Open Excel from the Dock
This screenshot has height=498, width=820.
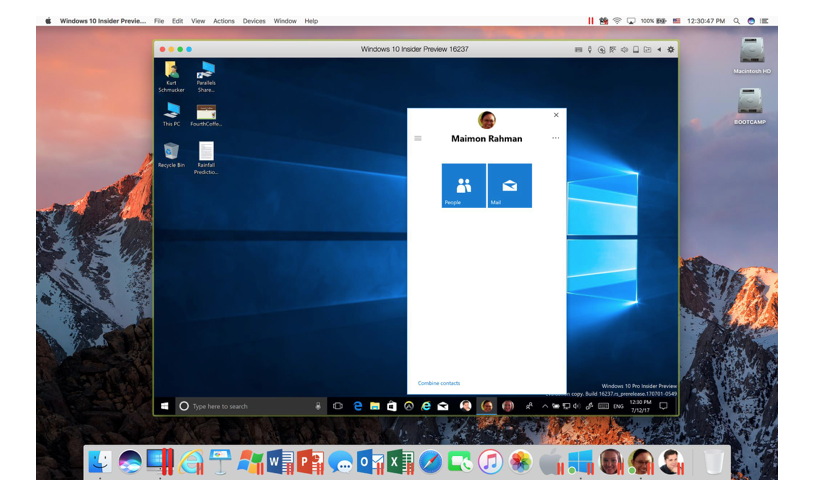[x=400, y=462]
